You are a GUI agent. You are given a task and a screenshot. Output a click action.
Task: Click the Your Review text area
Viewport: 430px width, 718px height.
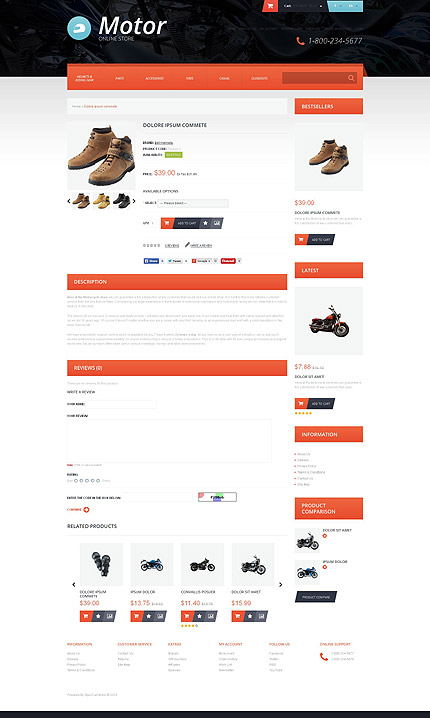coord(169,441)
